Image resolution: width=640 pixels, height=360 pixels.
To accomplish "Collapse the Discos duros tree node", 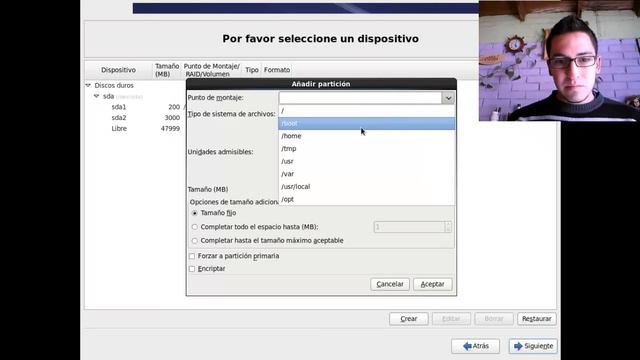I will (88, 85).
